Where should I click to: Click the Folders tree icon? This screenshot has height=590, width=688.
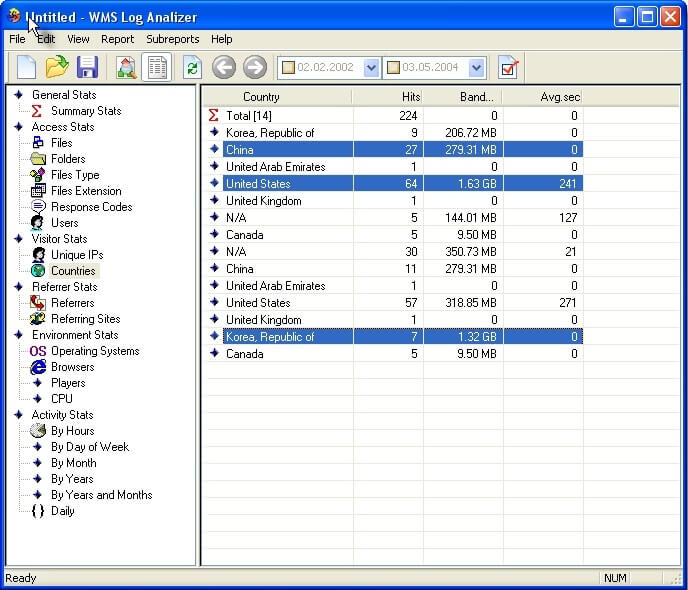click(38, 159)
